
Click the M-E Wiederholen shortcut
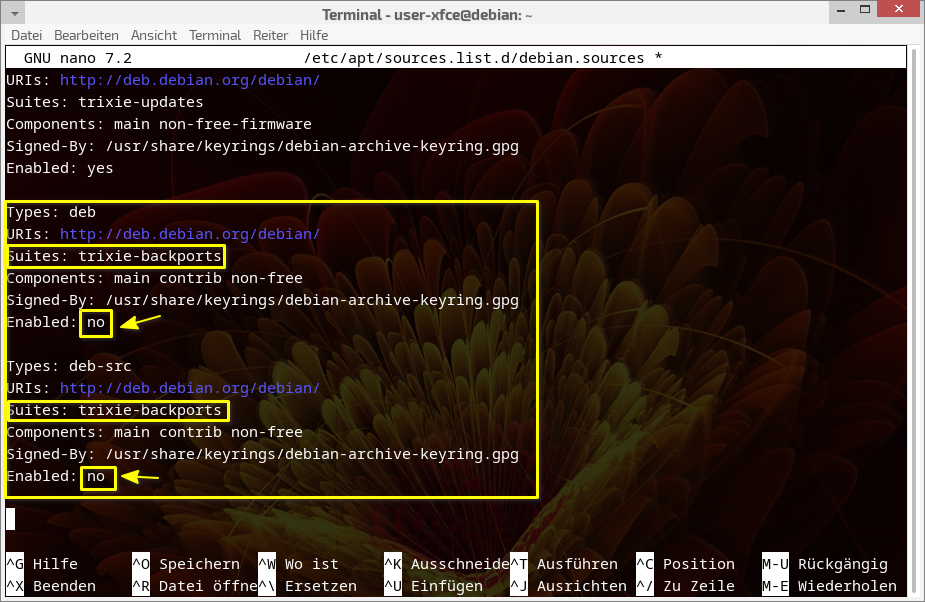point(829,586)
